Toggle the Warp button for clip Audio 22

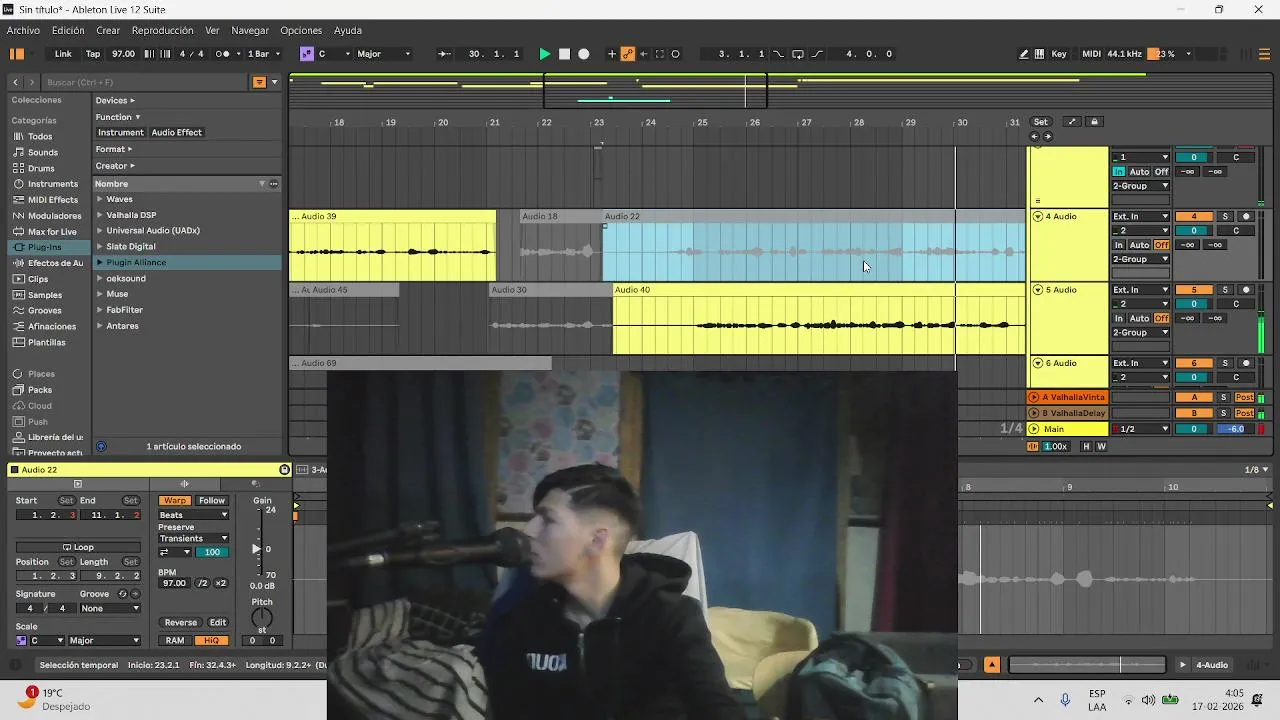(x=175, y=501)
